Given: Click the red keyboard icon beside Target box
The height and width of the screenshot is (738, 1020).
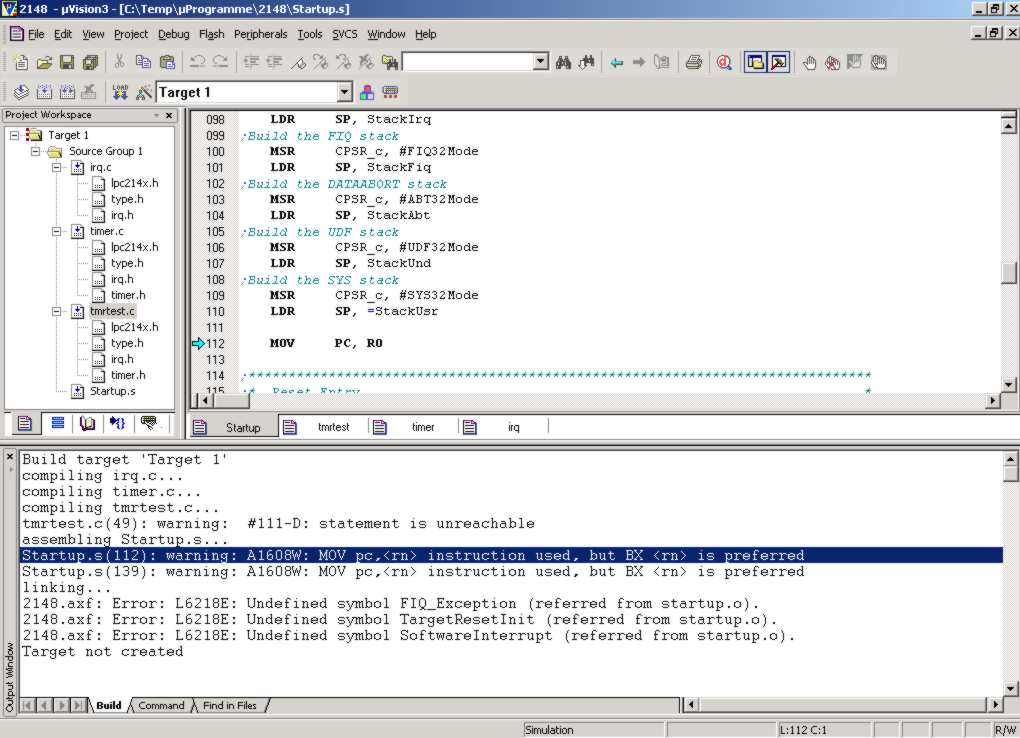Looking at the screenshot, I should click(390, 92).
